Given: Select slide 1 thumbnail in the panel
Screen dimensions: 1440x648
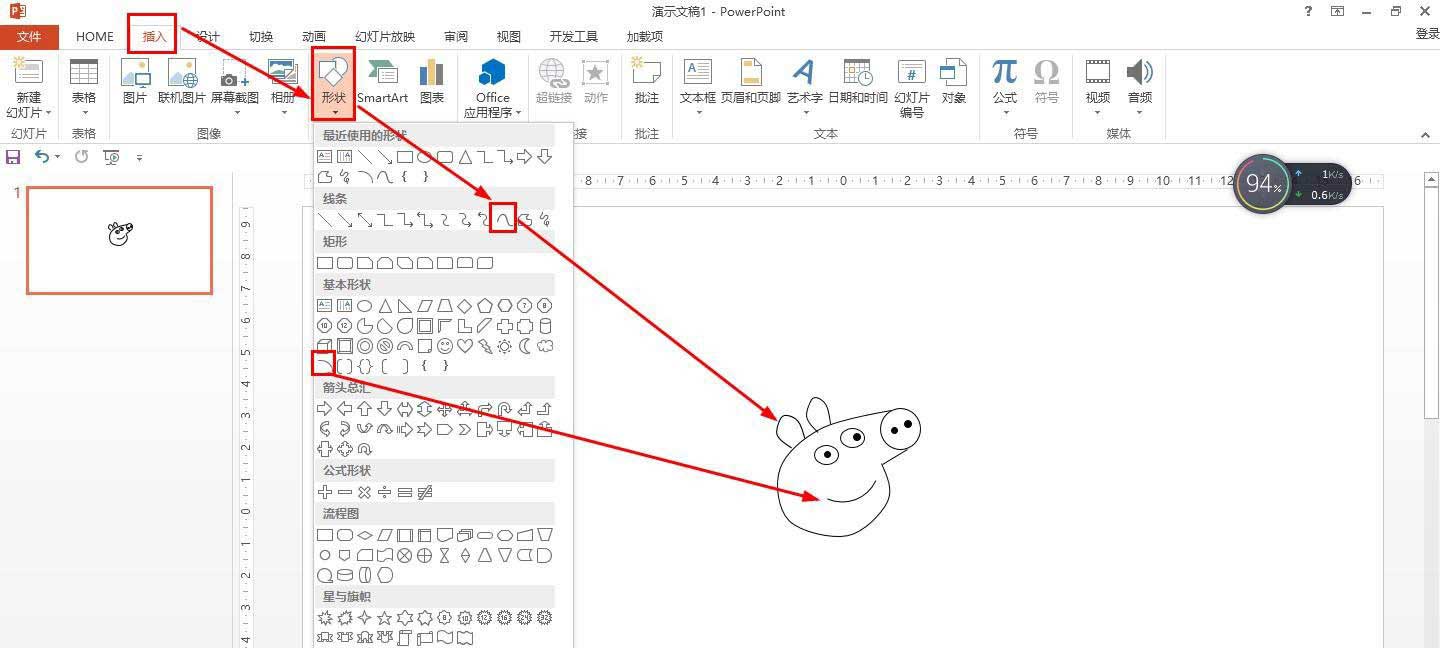Looking at the screenshot, I should click(x=119, y=240).
